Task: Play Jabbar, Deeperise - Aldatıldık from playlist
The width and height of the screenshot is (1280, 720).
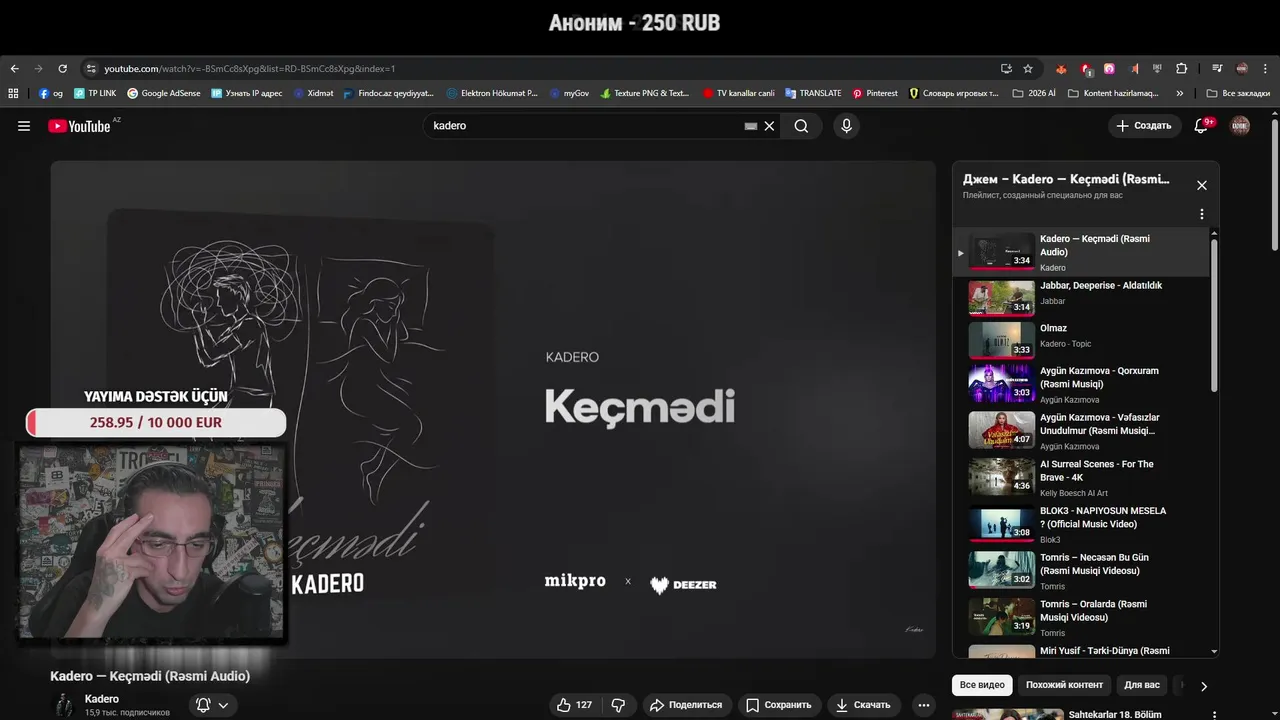Action: [x=1082, y=298]
